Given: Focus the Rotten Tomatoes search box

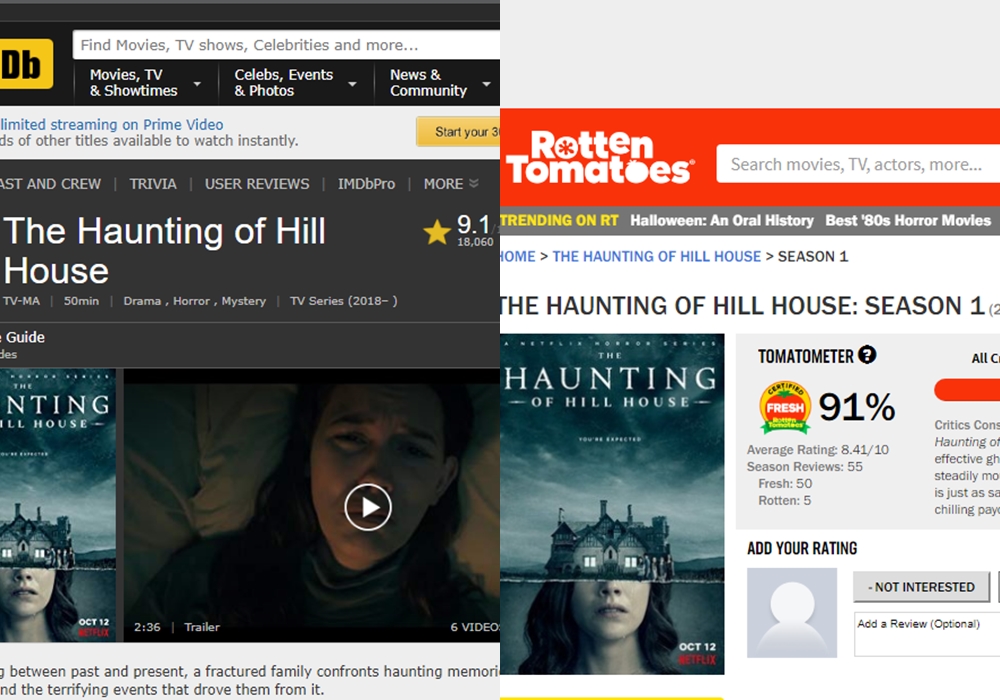Looking at the screenshot, I should click(x=857, y=164).
